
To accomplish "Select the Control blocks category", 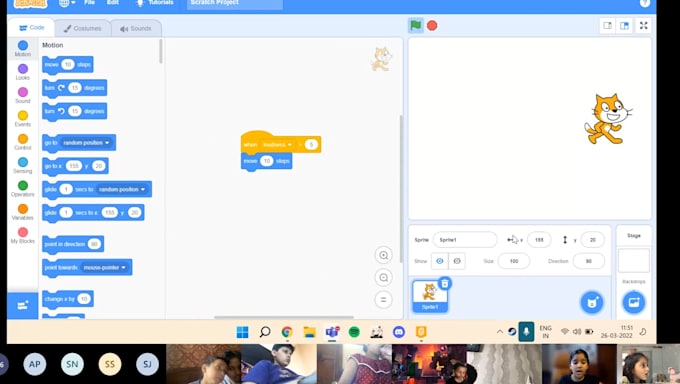I will pos(23,142).
